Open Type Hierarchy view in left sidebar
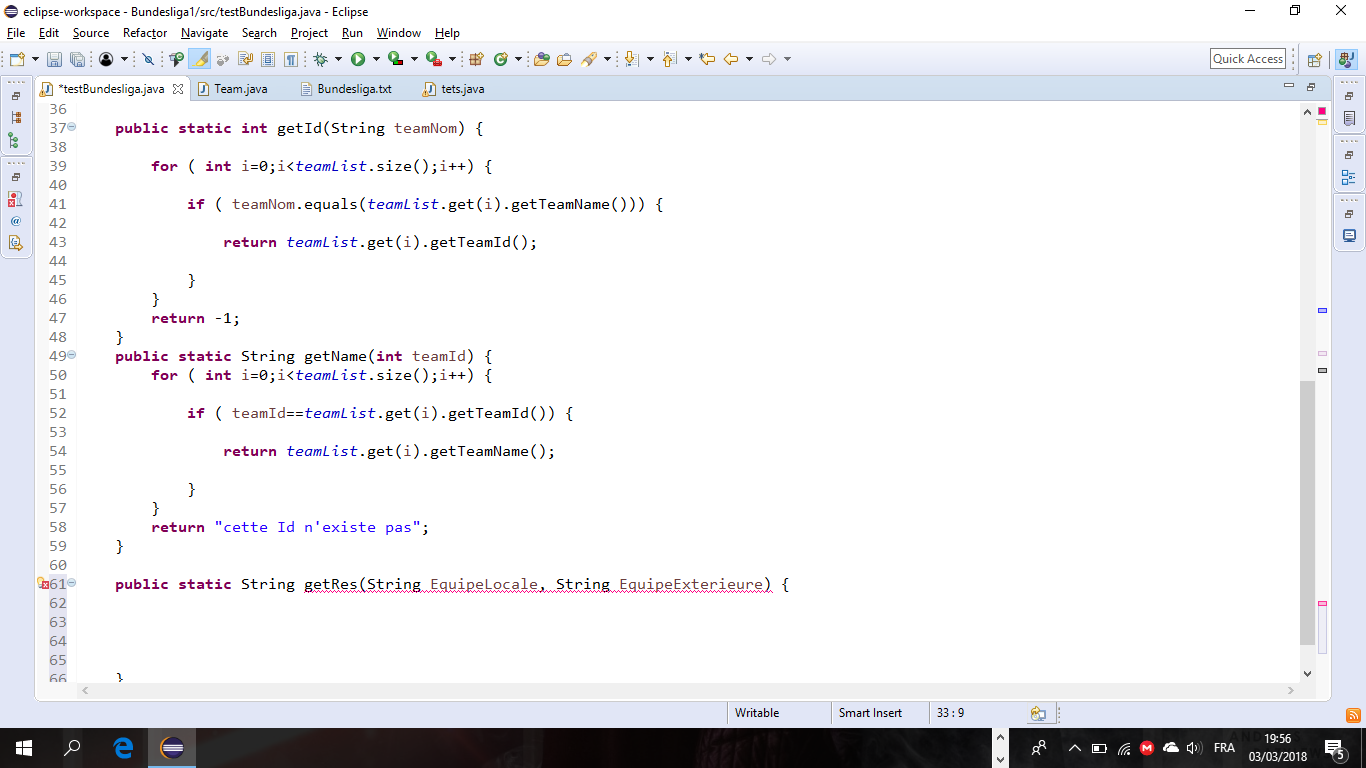1366x768 pixels. click(x=15, y=140)
